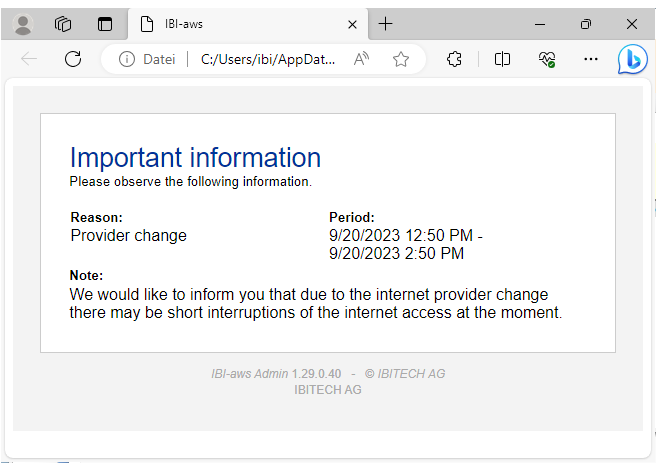The height and width of the screenshot is (463, 656).
Task: Toggle the split screen icon
Action: click(503, 59)
